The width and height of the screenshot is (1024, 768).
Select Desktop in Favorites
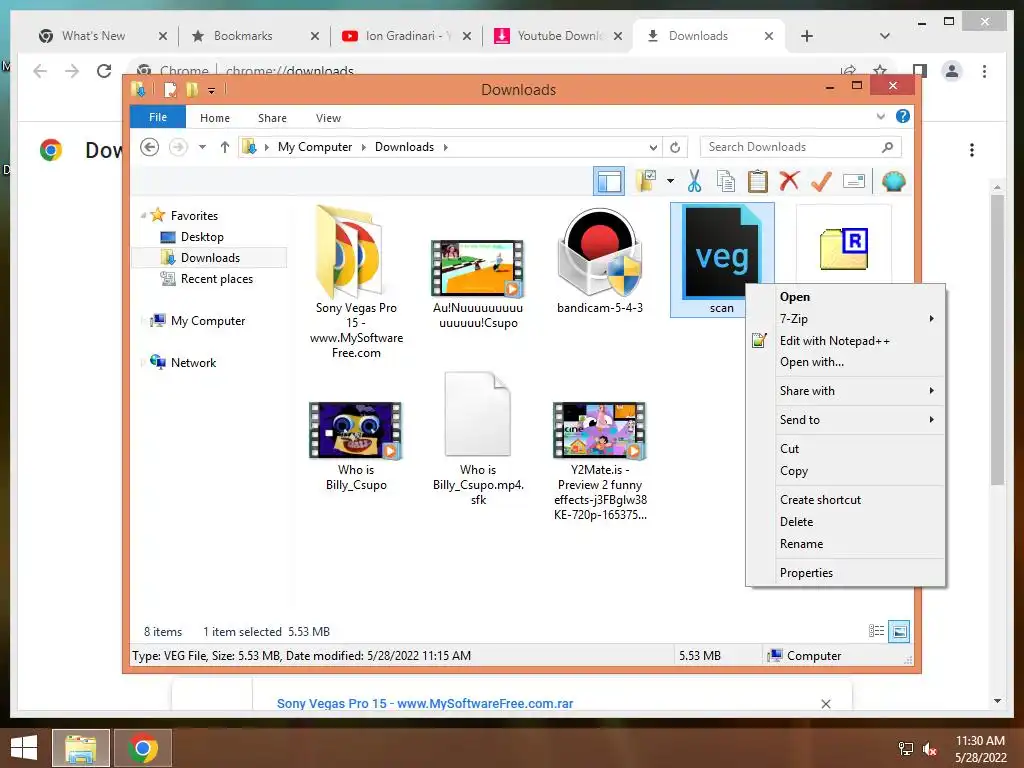tap(202, 236)
